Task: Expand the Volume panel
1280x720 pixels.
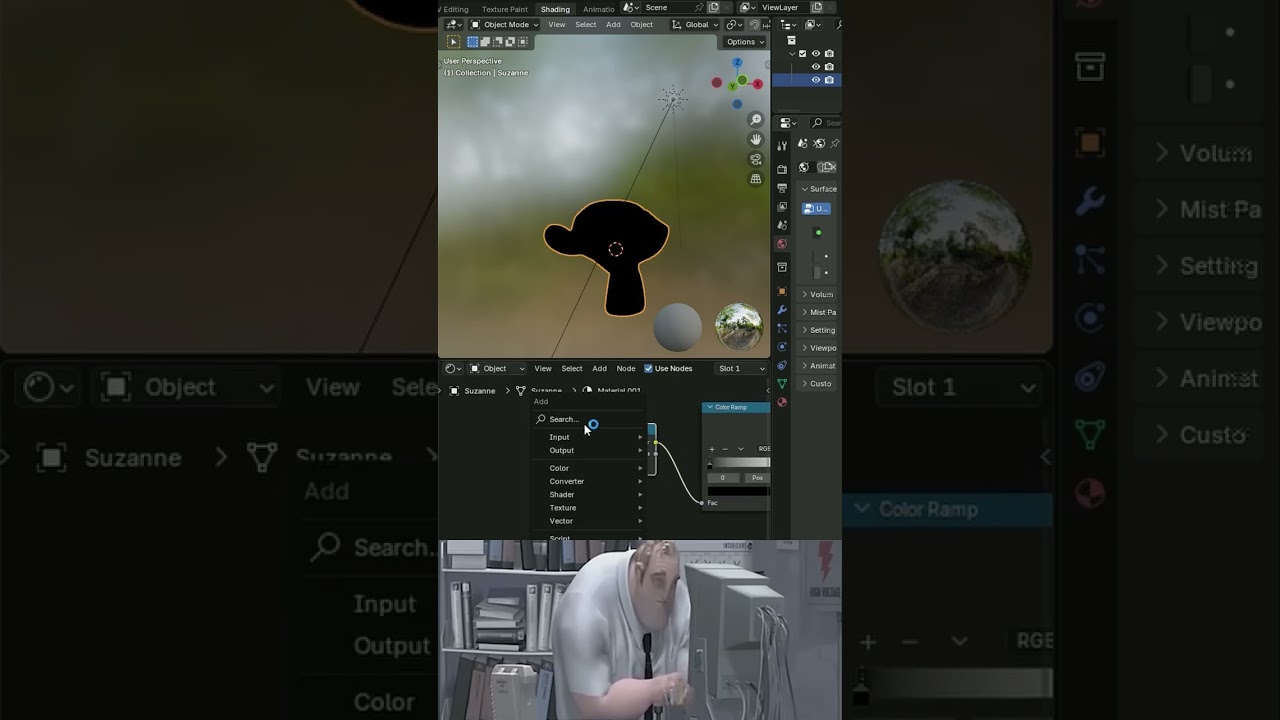Action: click(817, 295)
